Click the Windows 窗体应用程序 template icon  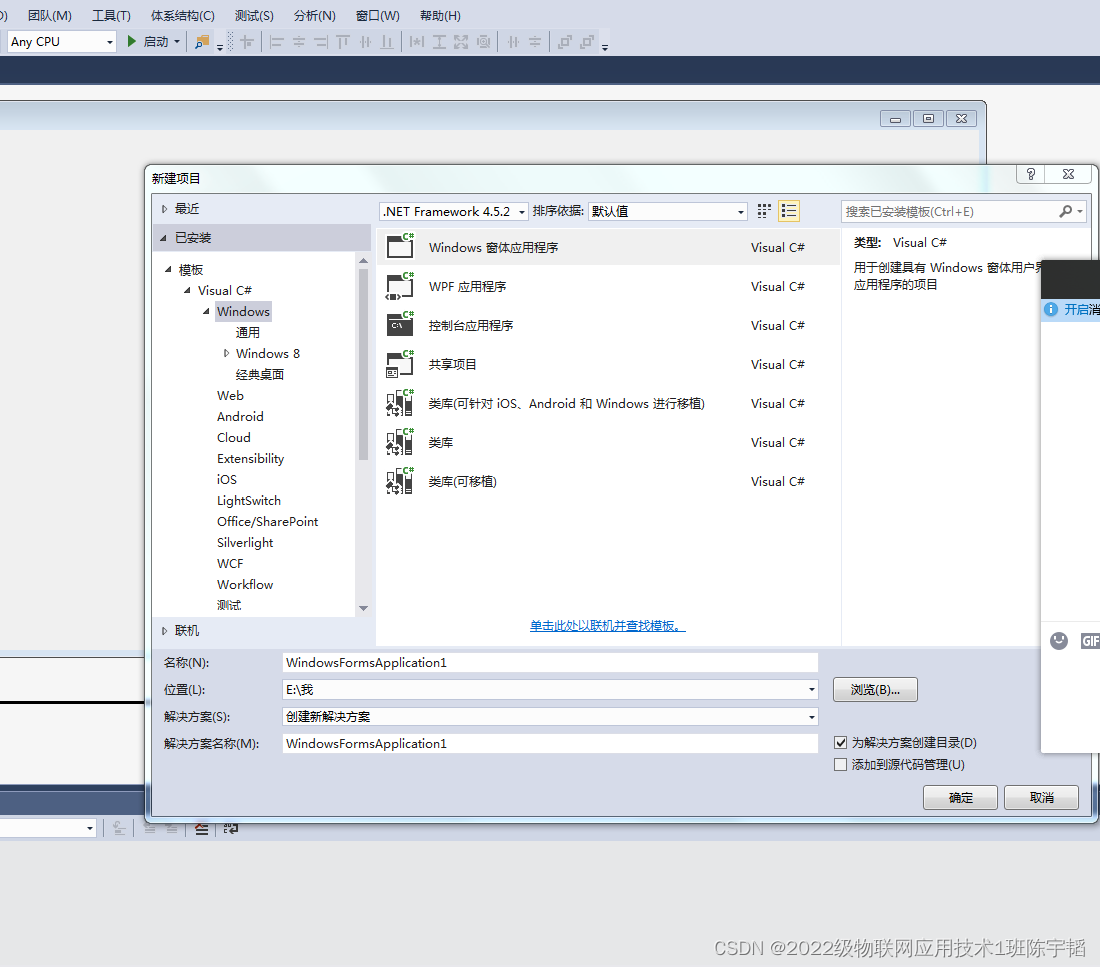400,246
